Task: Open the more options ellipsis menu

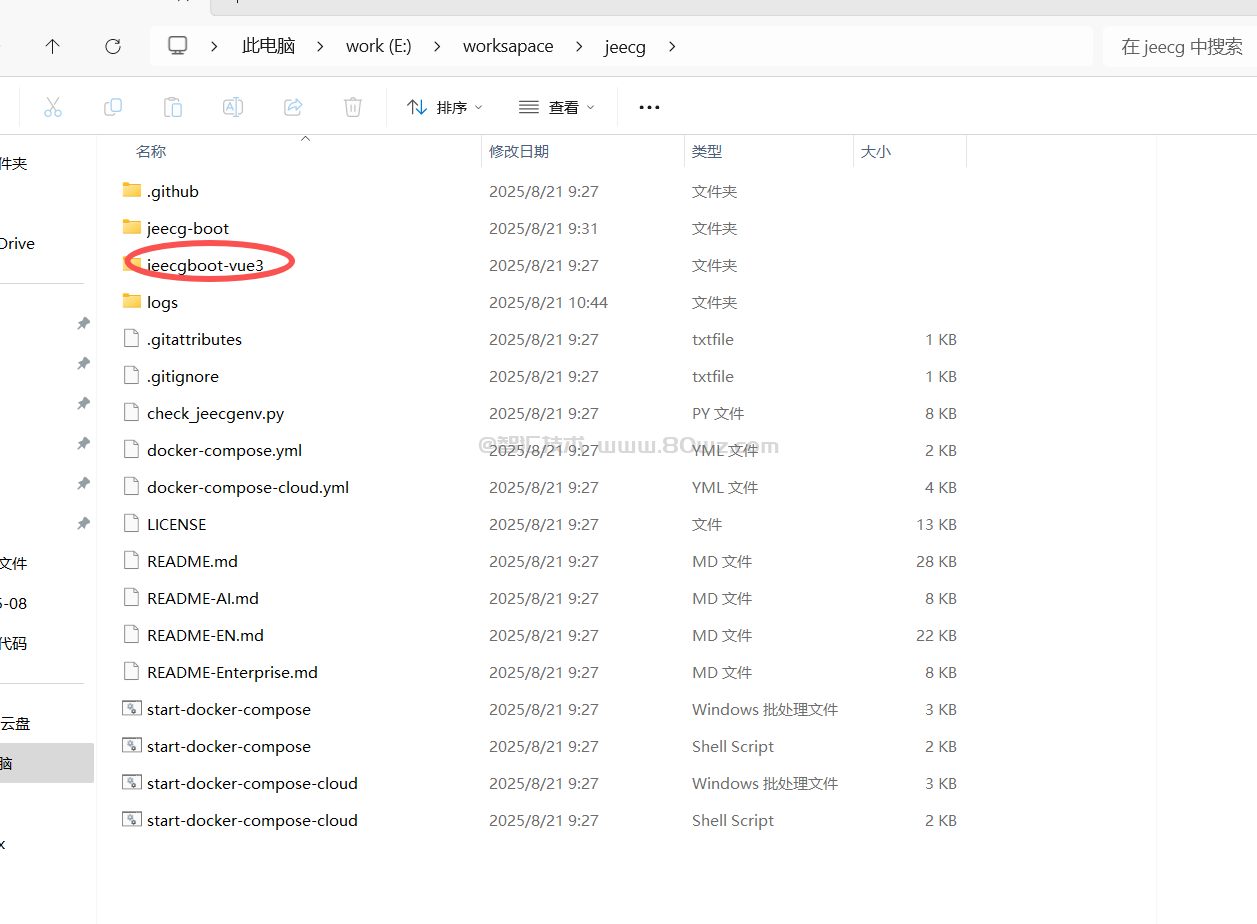Action: (x=649, y=107)
